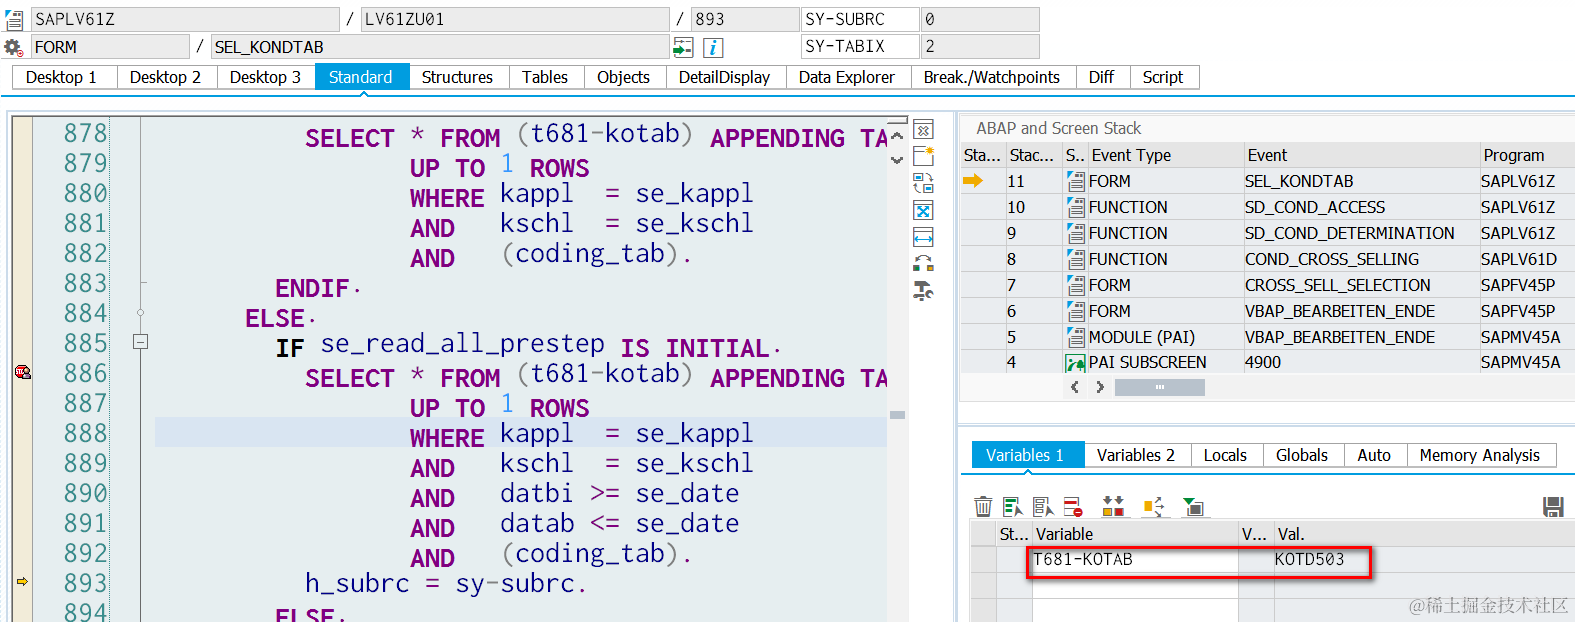The width and height of the screenshot is (1575, 622).
Task: Click the PAI SUBSCREEN green icon in row 4
Action: pos(1076,362)
